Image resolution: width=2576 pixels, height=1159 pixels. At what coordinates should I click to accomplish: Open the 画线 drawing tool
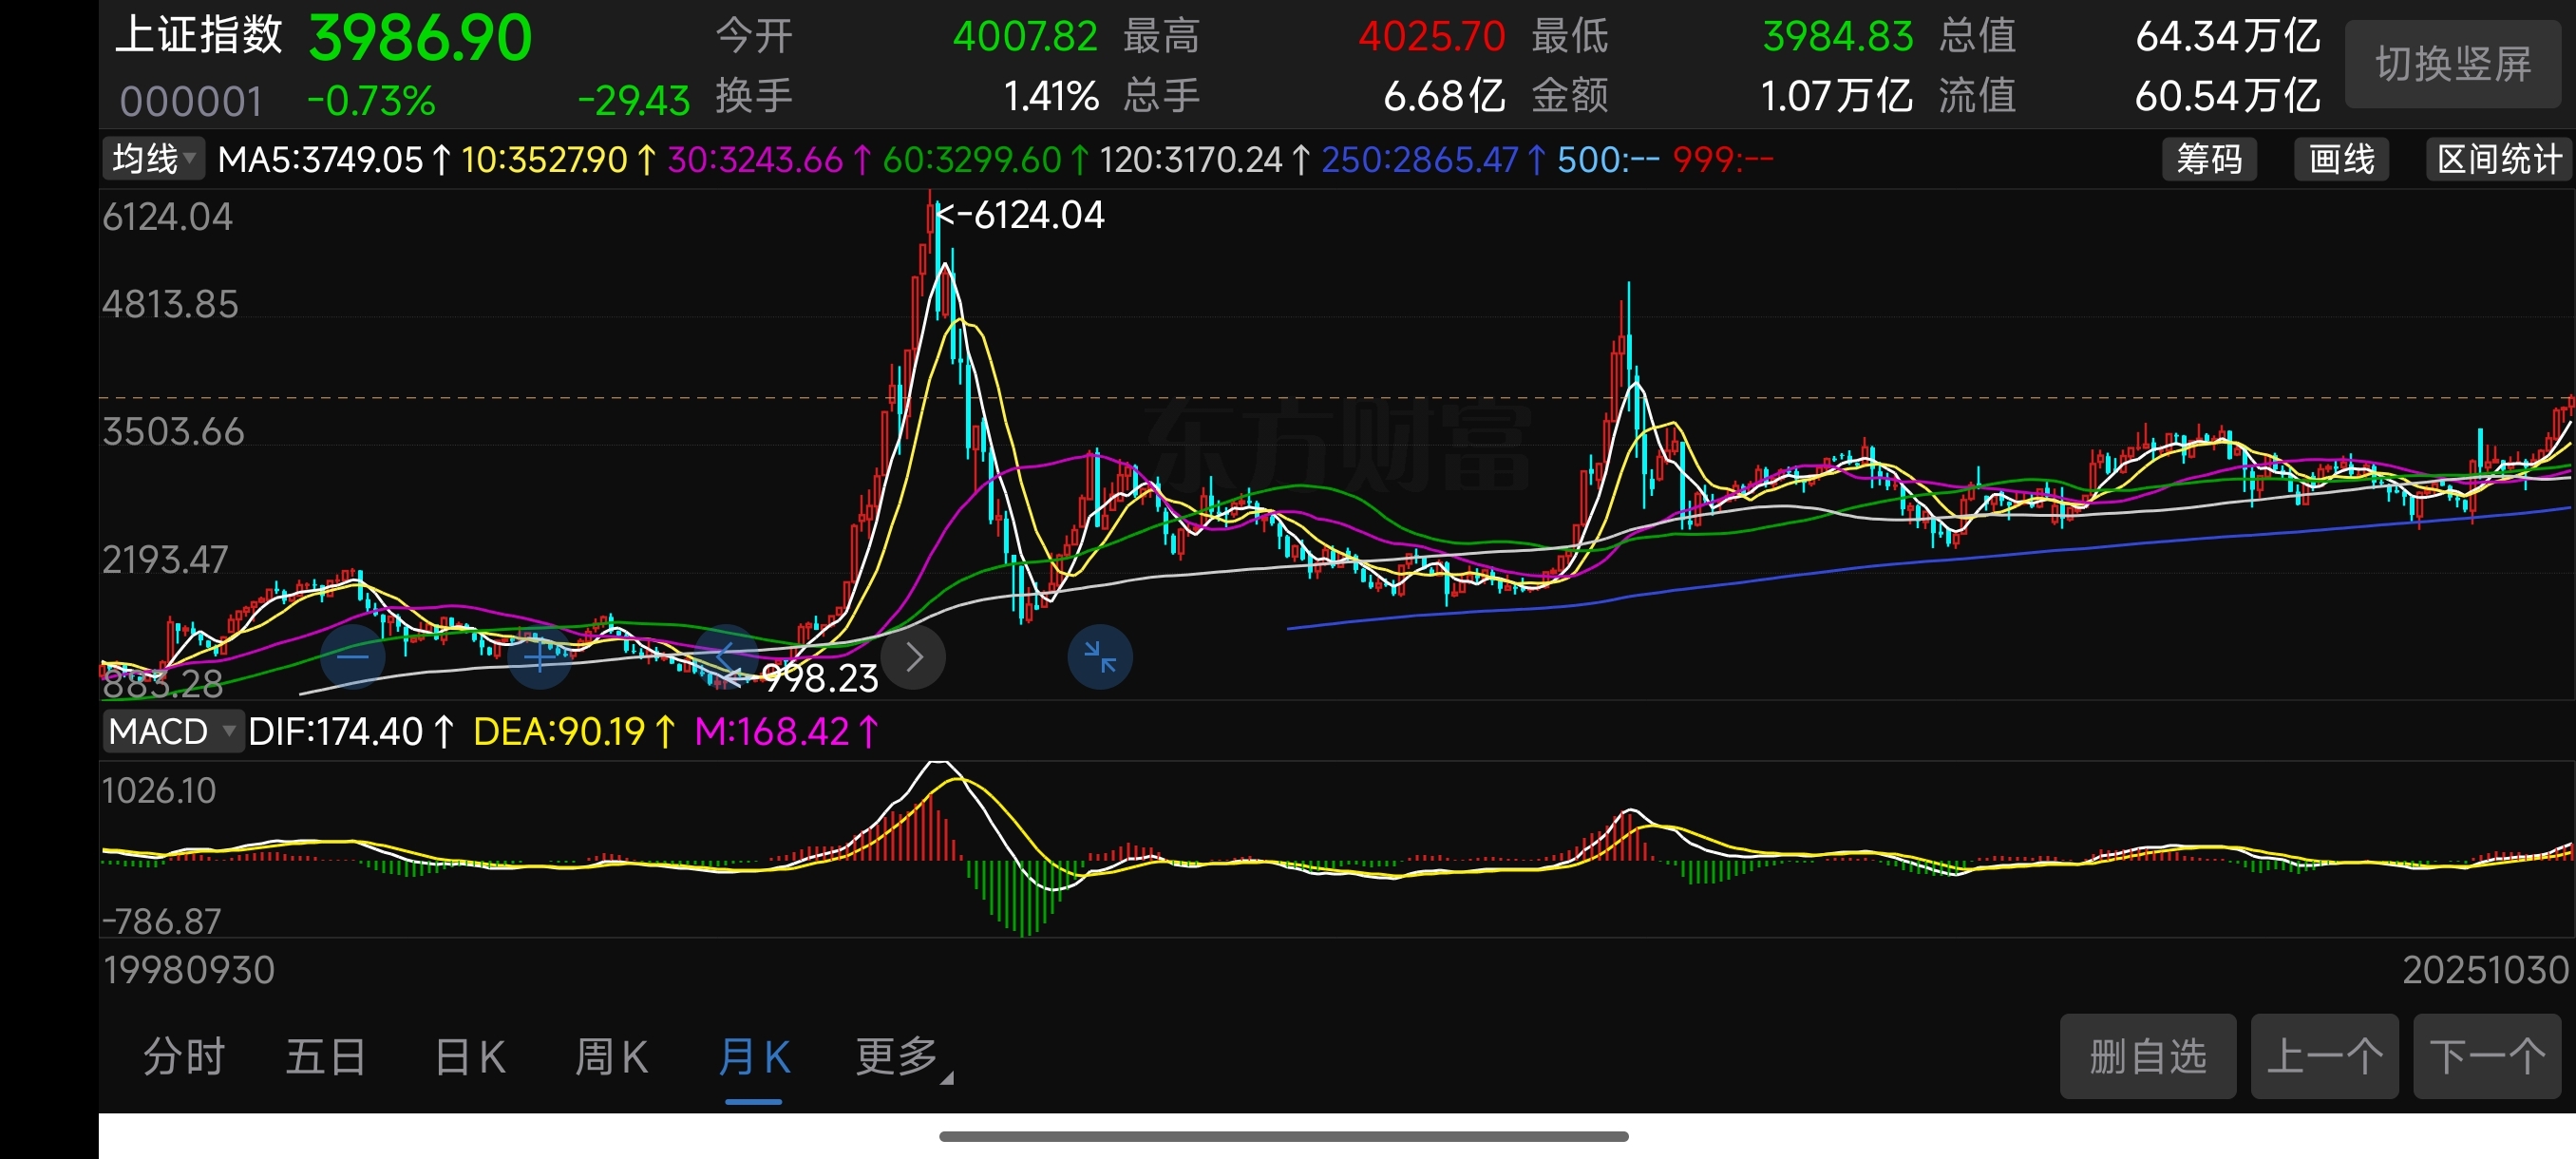click(x=2340, y=159)
